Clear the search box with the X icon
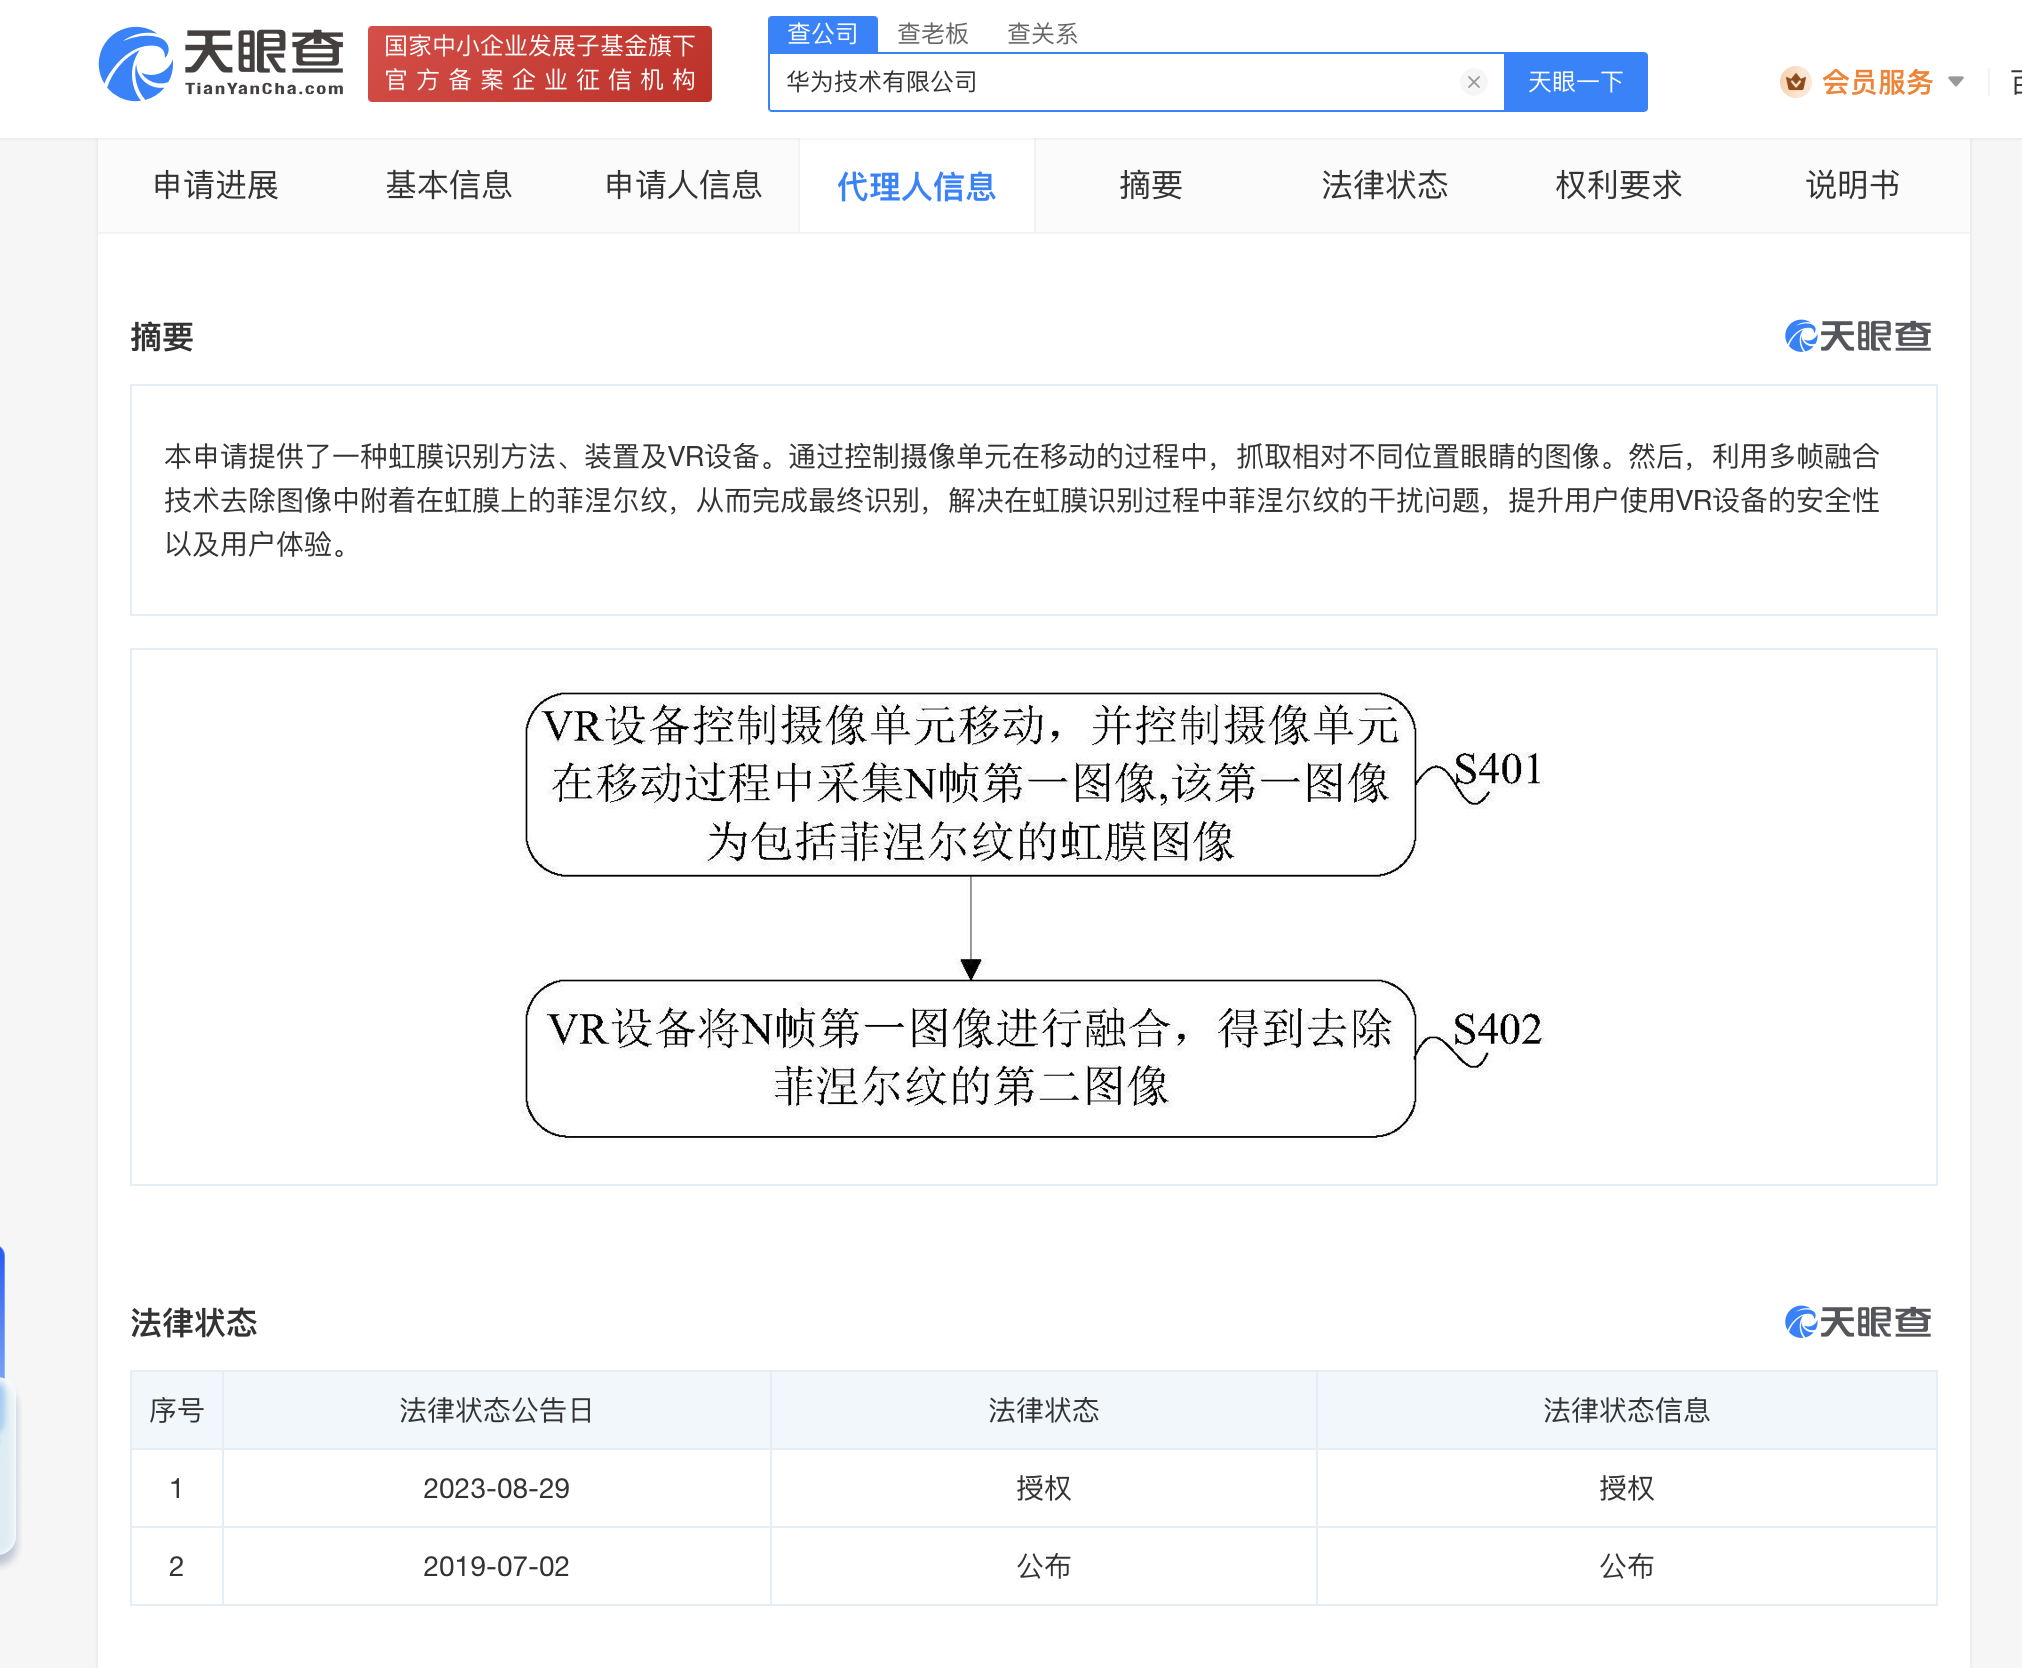 1473,82
